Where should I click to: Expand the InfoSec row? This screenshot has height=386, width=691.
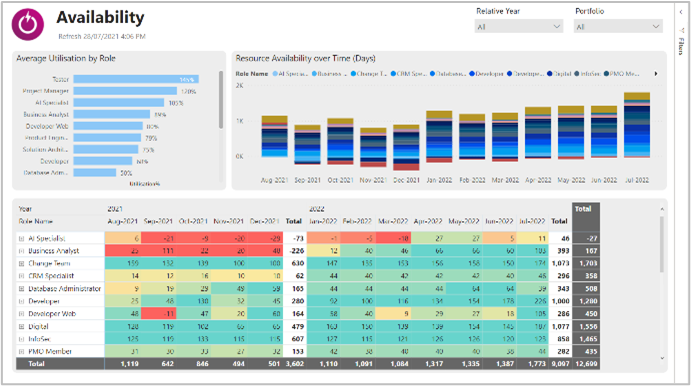21,339
